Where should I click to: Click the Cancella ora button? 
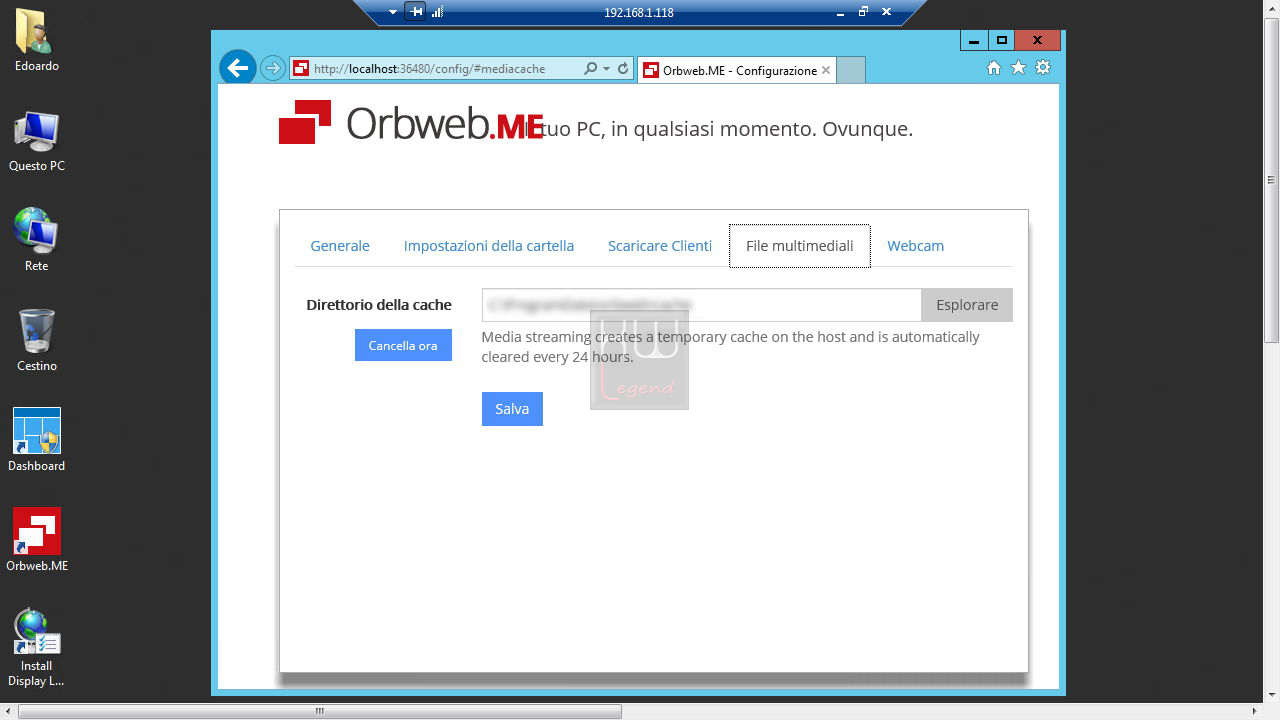pyautogui.click(x=403, y=345)
